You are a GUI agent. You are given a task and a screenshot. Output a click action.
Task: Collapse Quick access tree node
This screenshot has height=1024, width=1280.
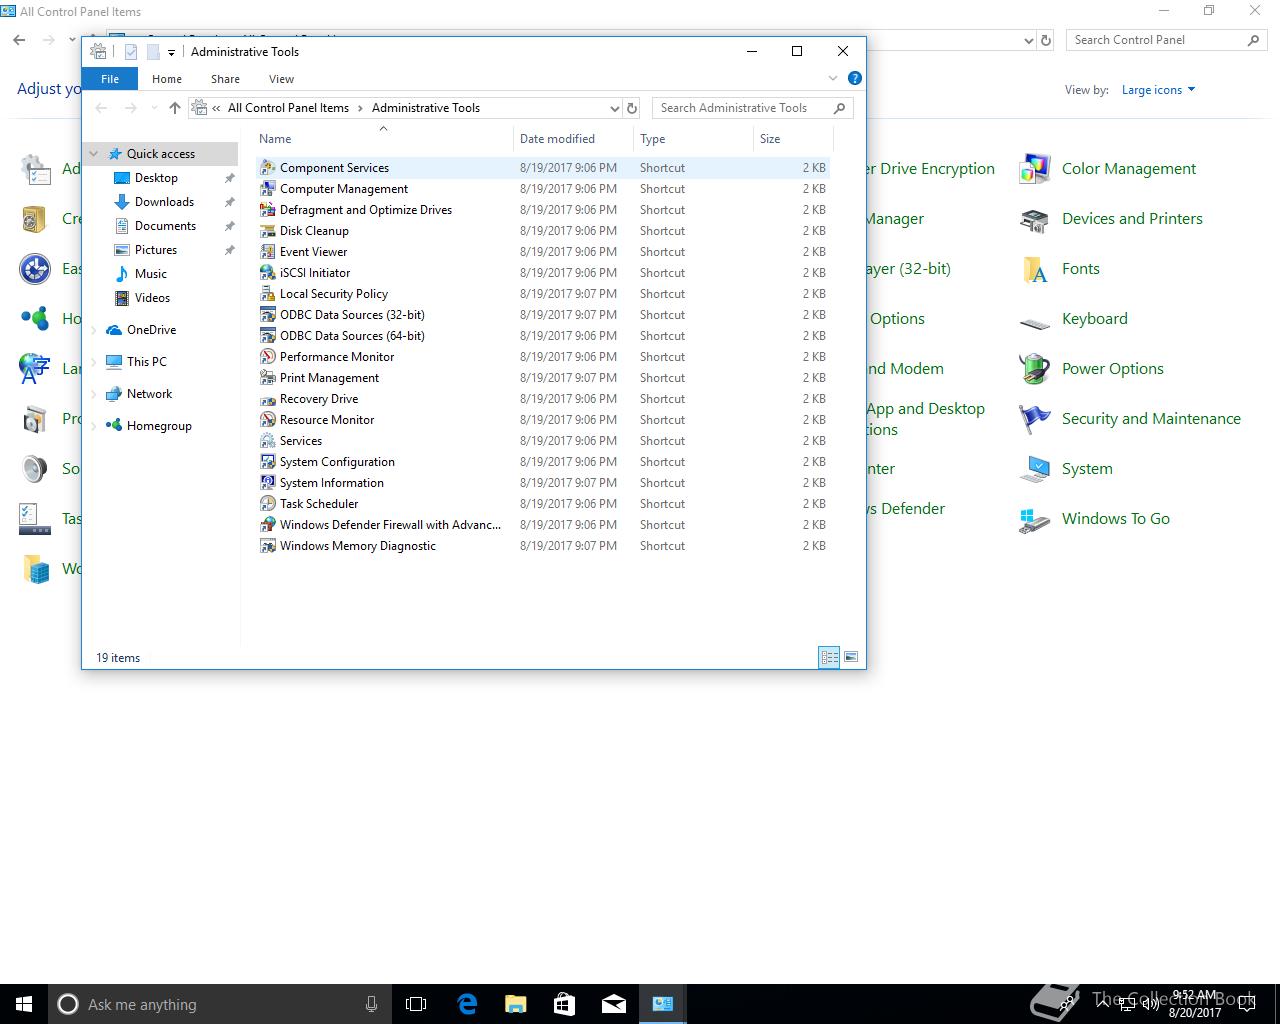coord(94,154)
